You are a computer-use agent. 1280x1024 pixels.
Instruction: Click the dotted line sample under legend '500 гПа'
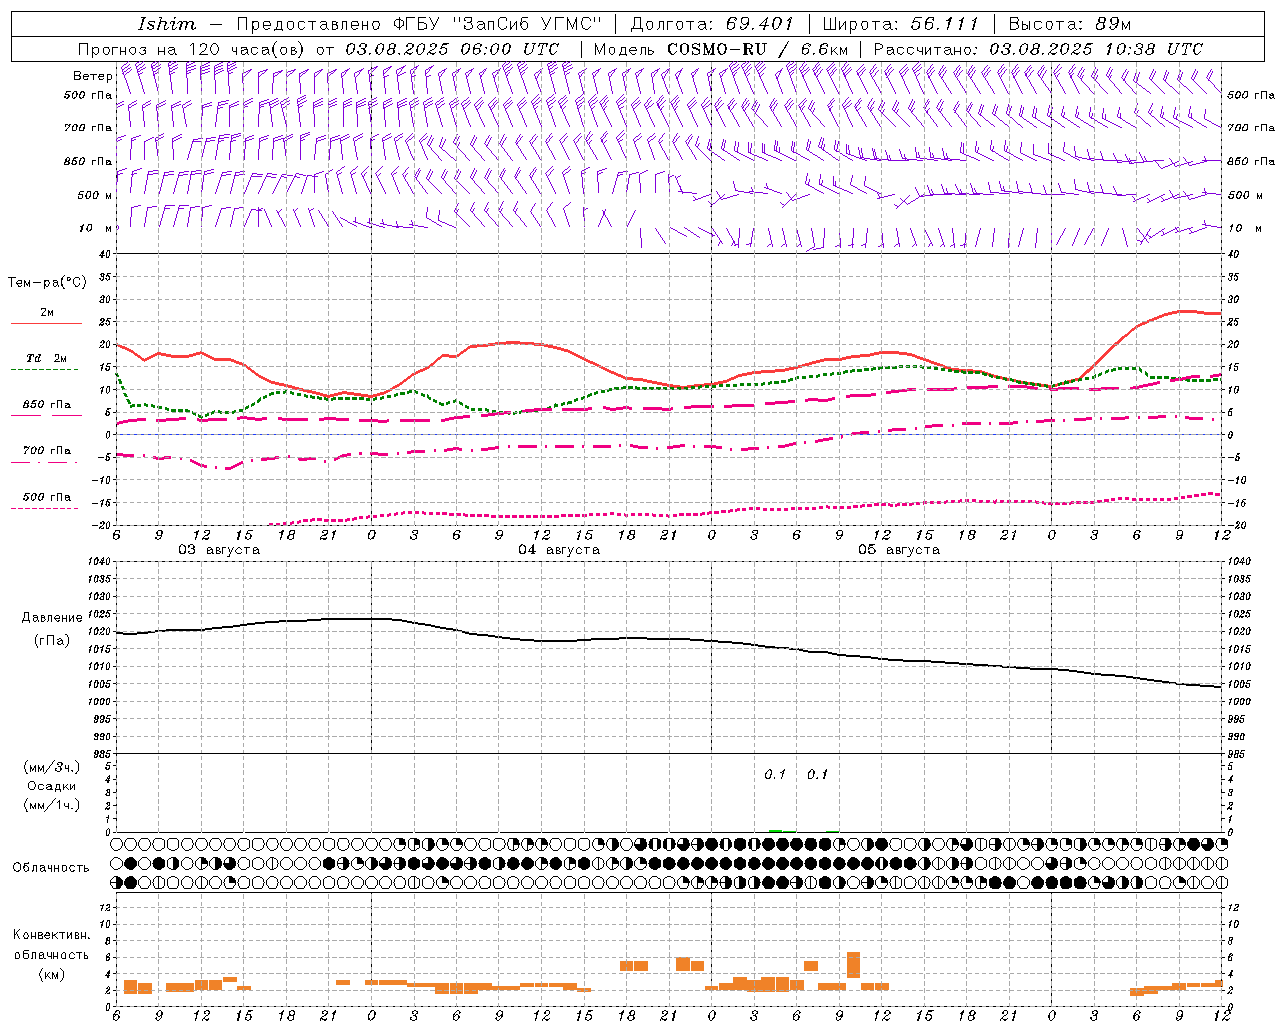[45, 508]
